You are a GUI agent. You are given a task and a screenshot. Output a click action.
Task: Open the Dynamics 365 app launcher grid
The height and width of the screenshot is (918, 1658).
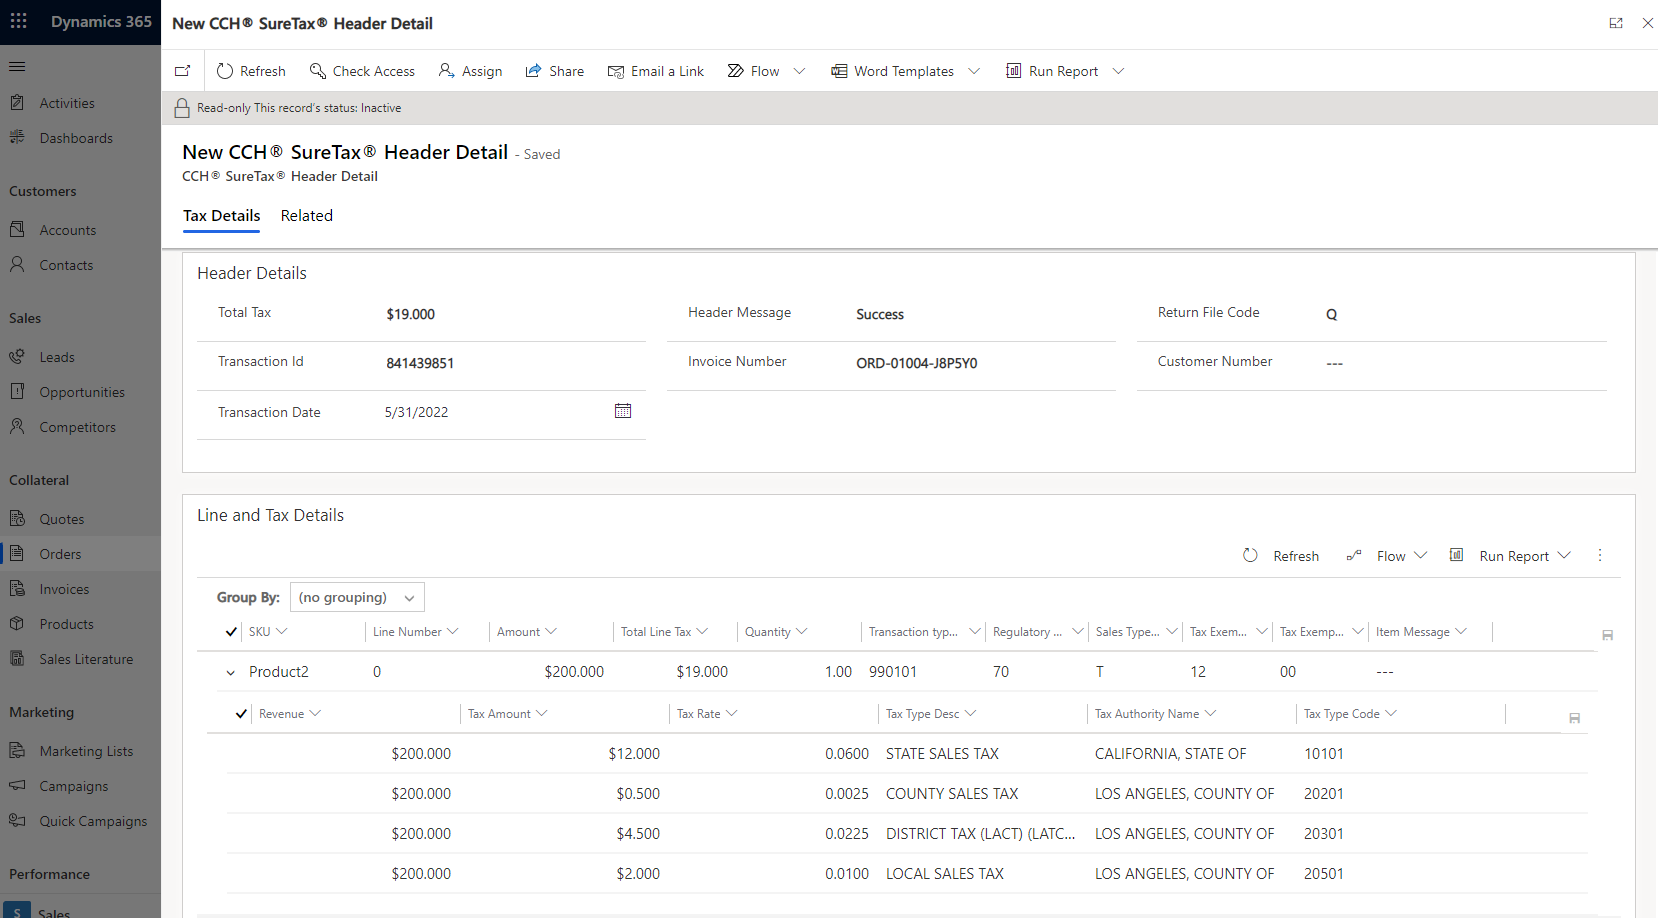(18, 21)
